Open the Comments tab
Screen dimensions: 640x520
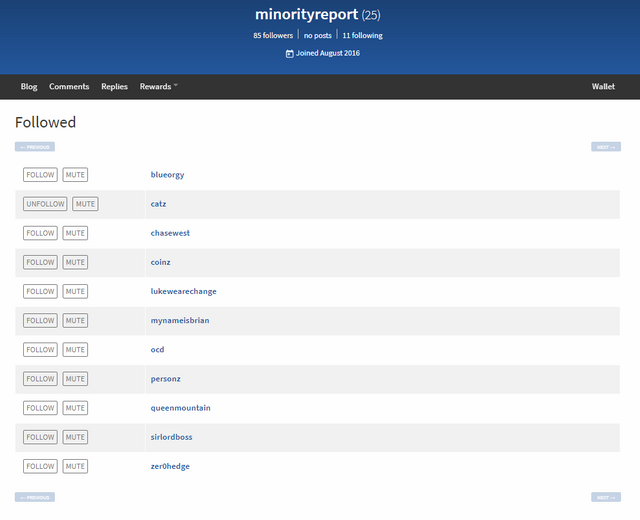click(x=69, y=87)
